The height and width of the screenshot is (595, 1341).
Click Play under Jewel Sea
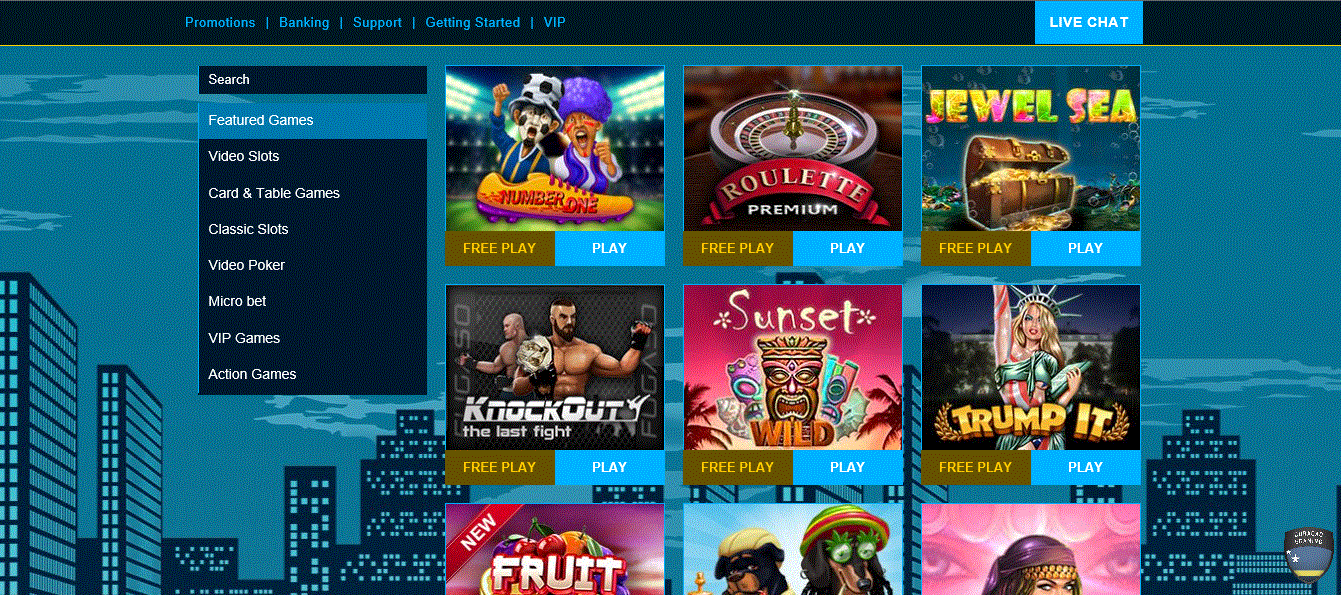click(1085, 248)
